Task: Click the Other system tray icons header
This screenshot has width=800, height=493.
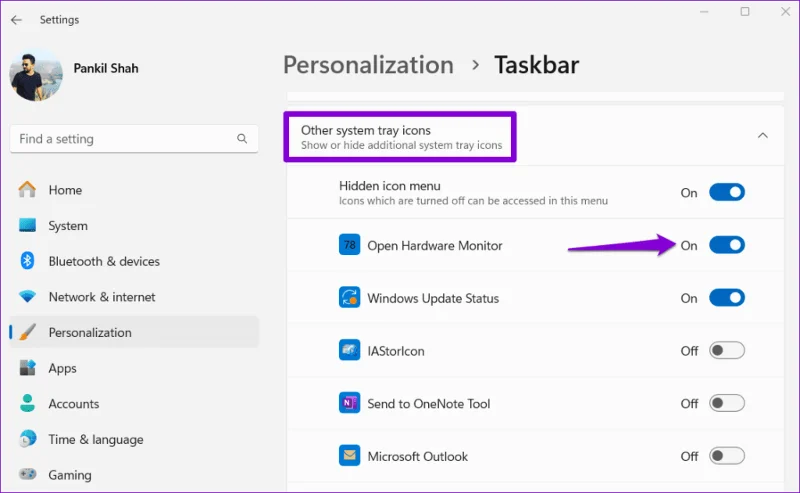Action: [x=535, y=137]
